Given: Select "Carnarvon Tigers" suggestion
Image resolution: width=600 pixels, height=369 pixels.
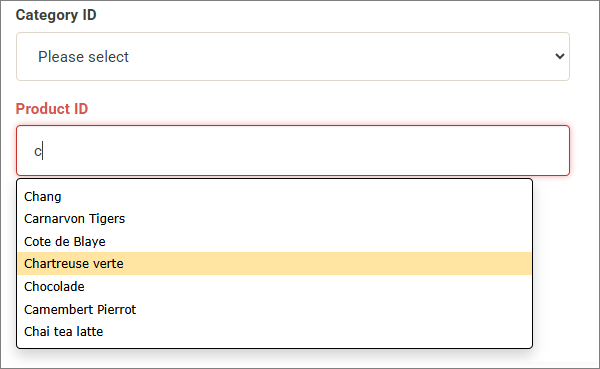Looking at the screenshot, I should coord(274,219).
